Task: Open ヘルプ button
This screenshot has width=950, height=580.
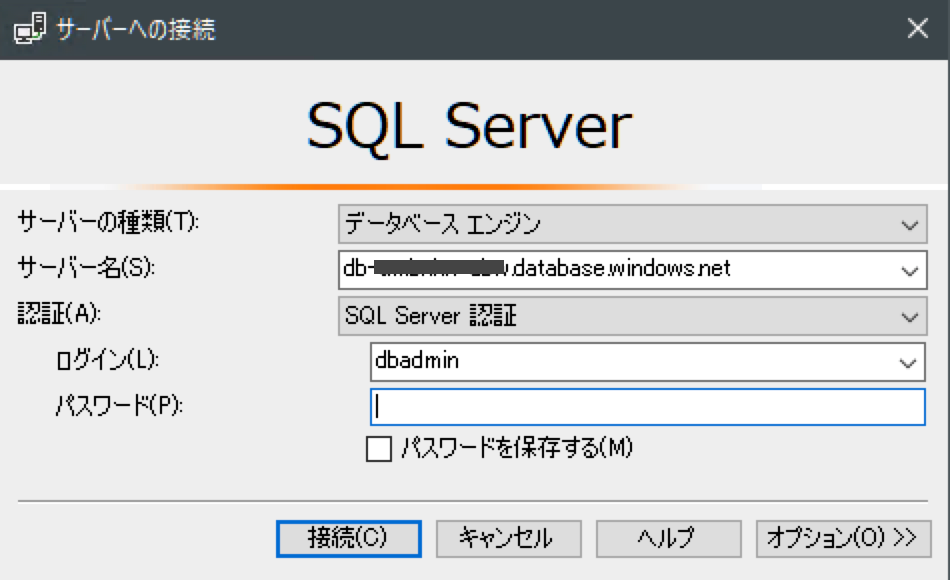Action: pyautogui.click(x=668, y=539)
